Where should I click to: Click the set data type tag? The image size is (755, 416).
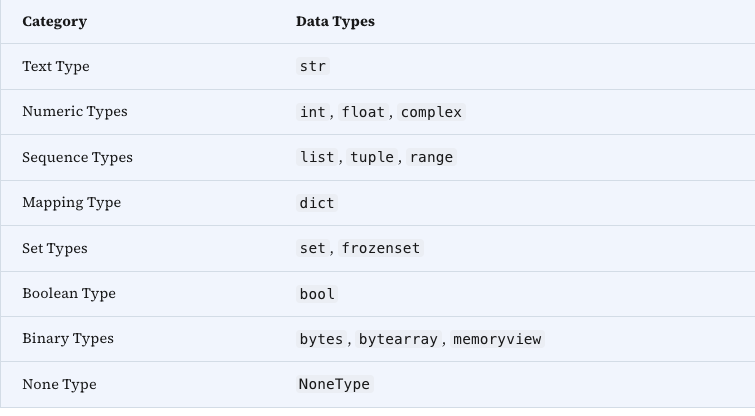[x=313, y=248]
